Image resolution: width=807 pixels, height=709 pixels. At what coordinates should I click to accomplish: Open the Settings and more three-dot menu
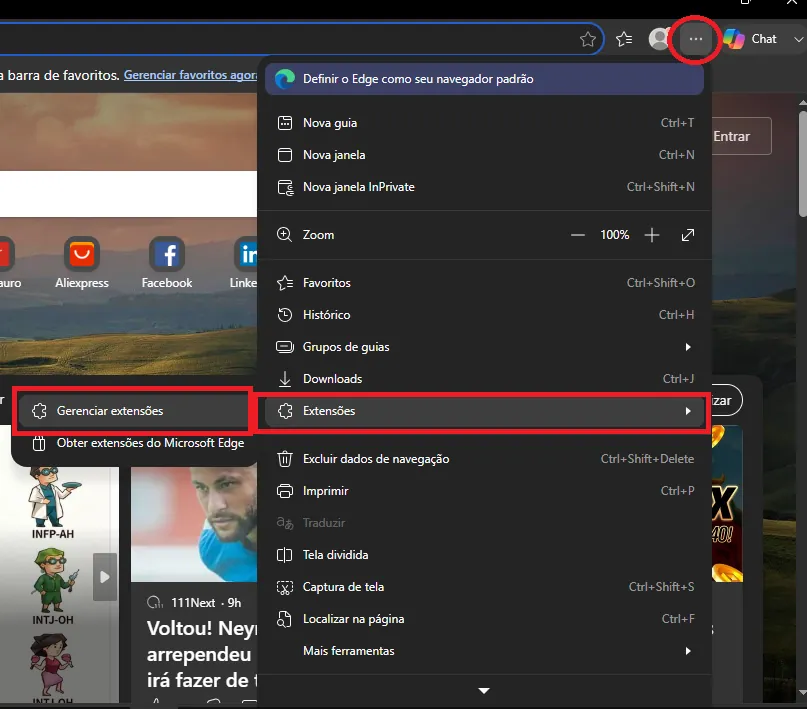[695, 39]
